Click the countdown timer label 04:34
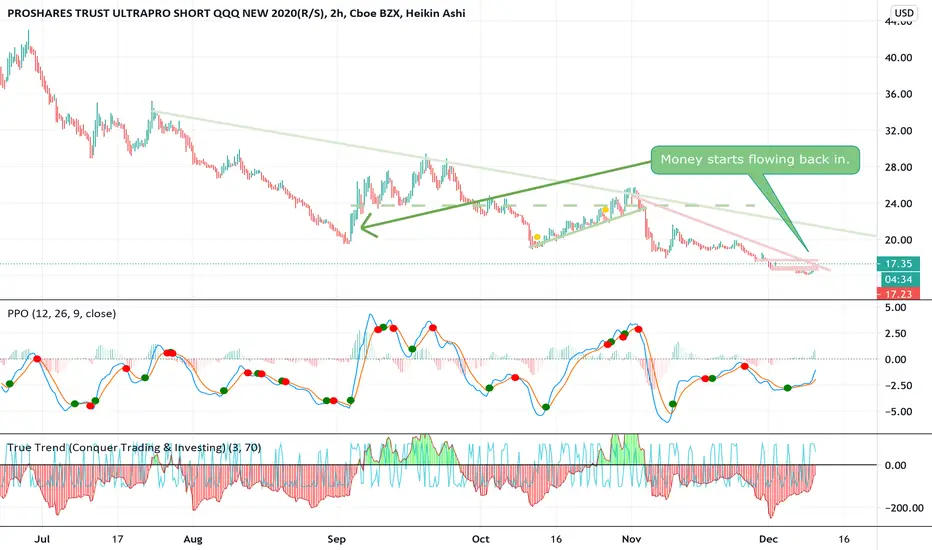 pos(898,279)
